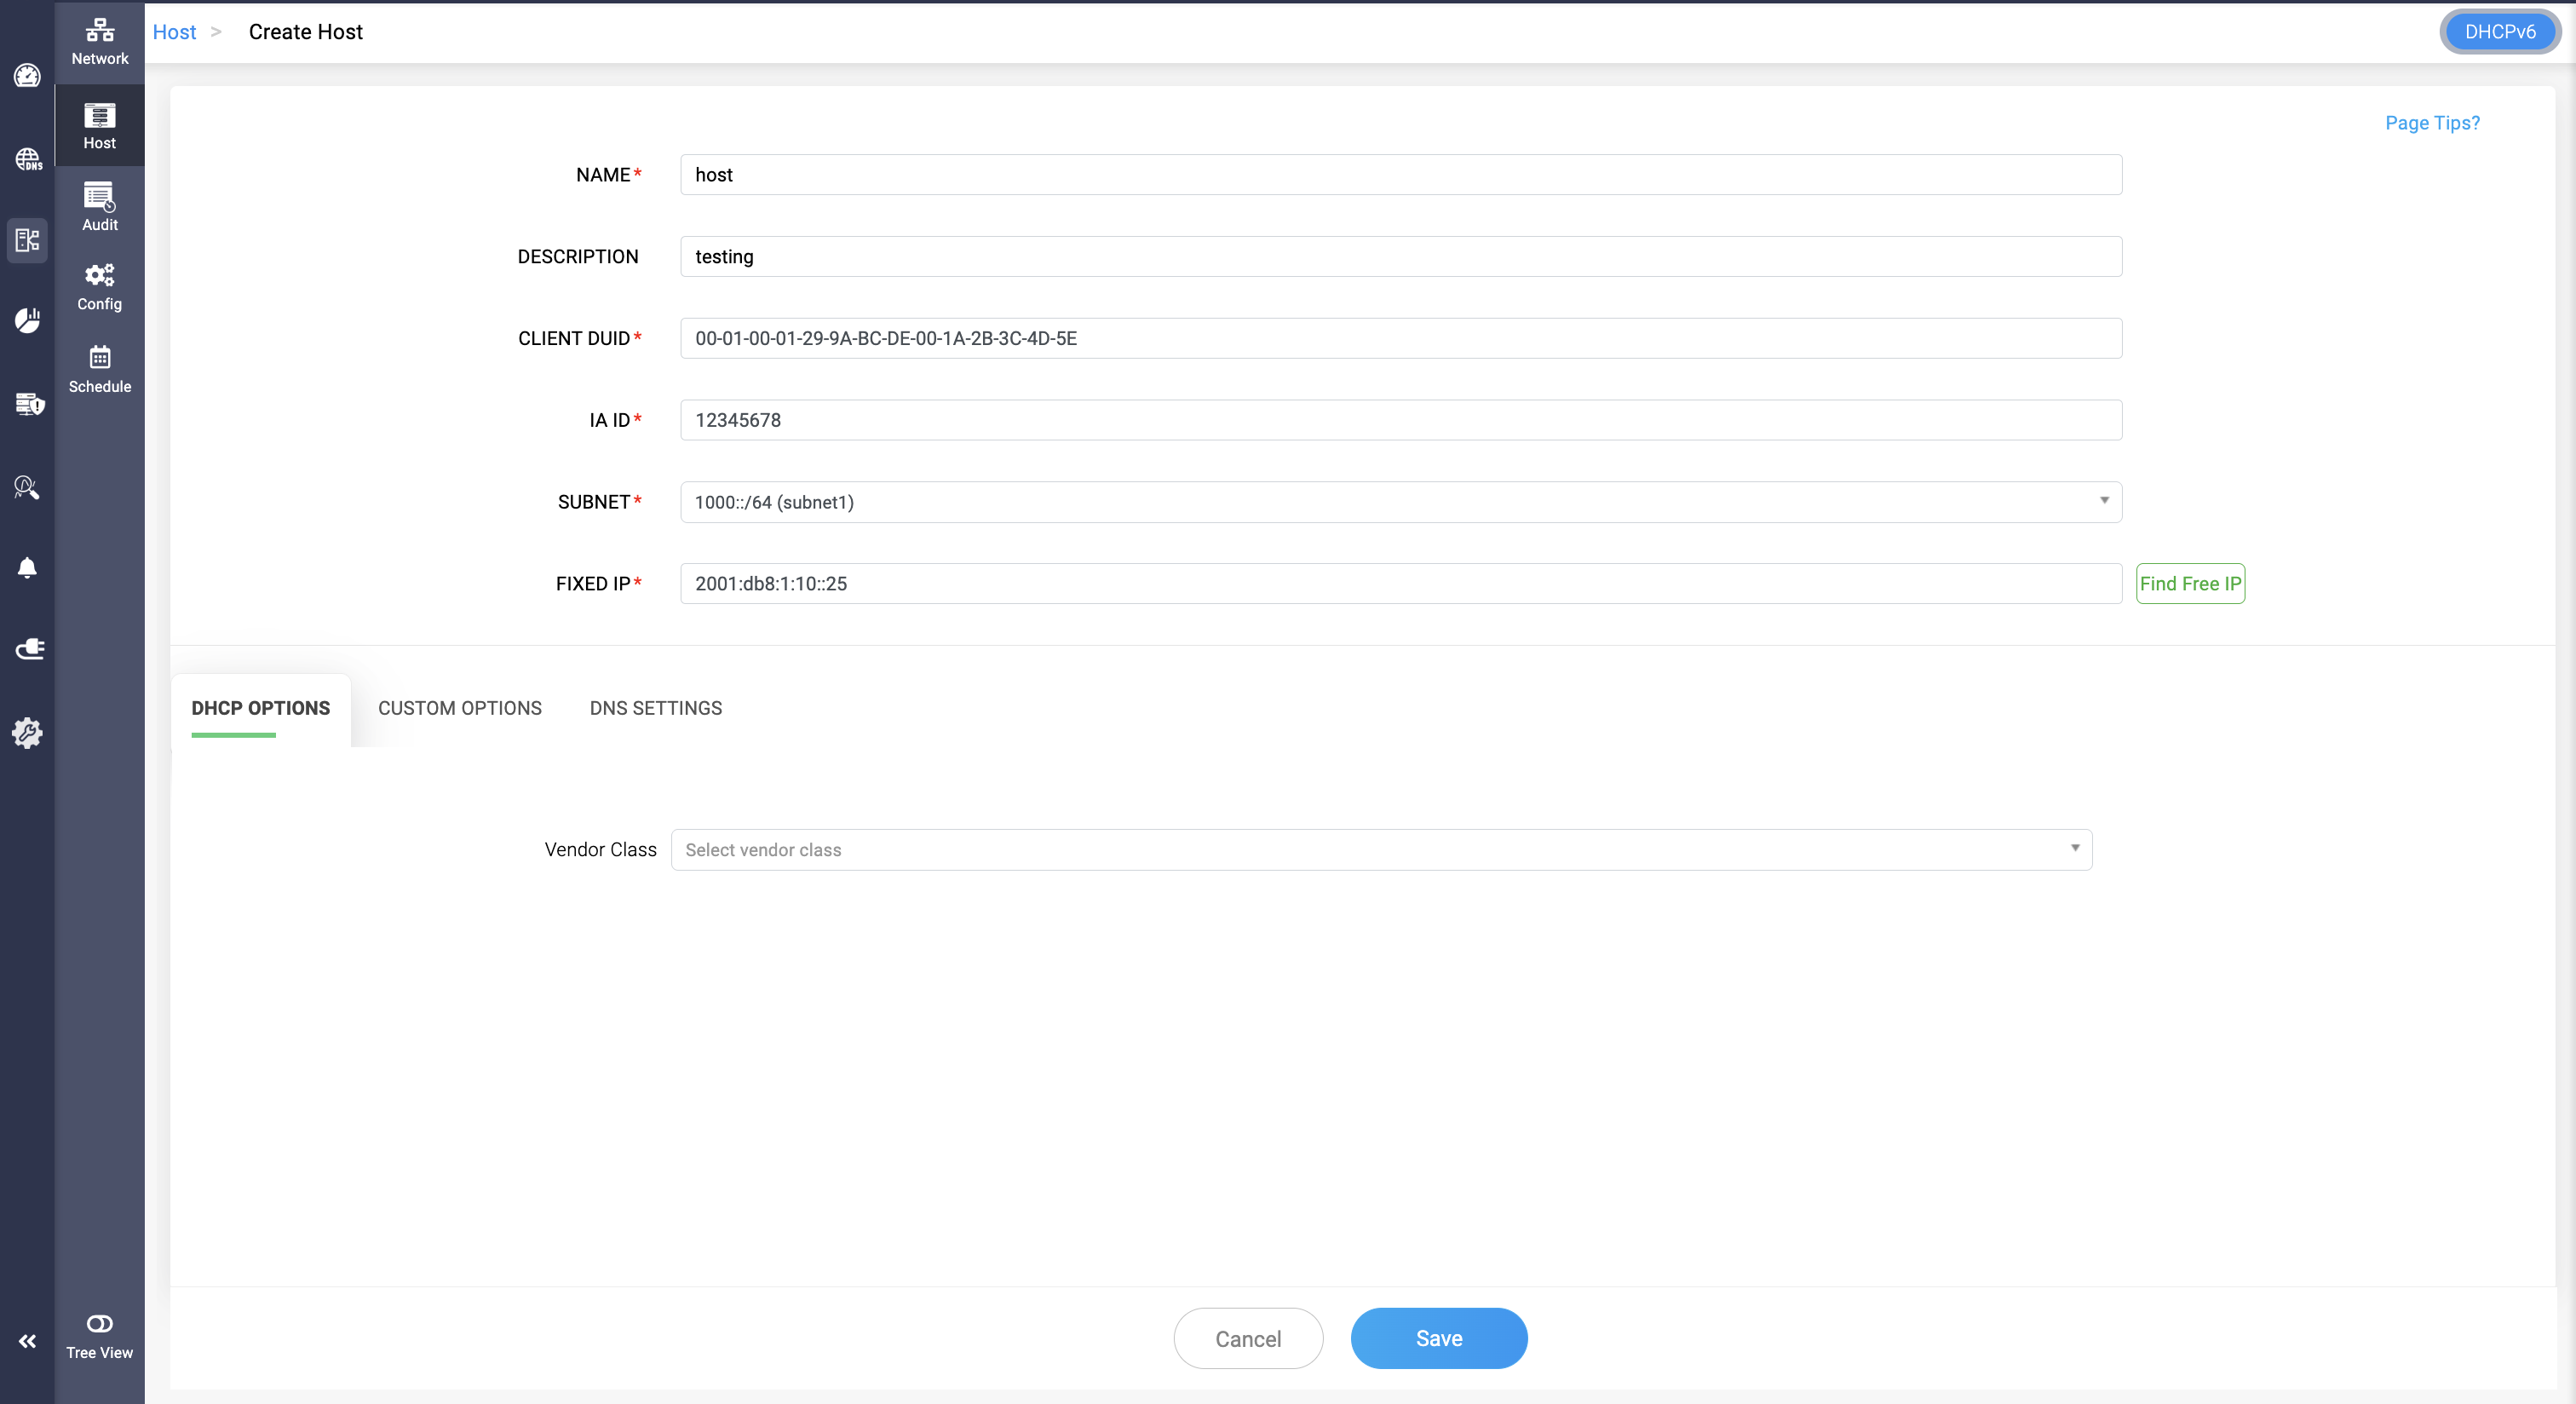Click the notifications bell icon
This screenshot has width=2576, height=1404.
27,568
